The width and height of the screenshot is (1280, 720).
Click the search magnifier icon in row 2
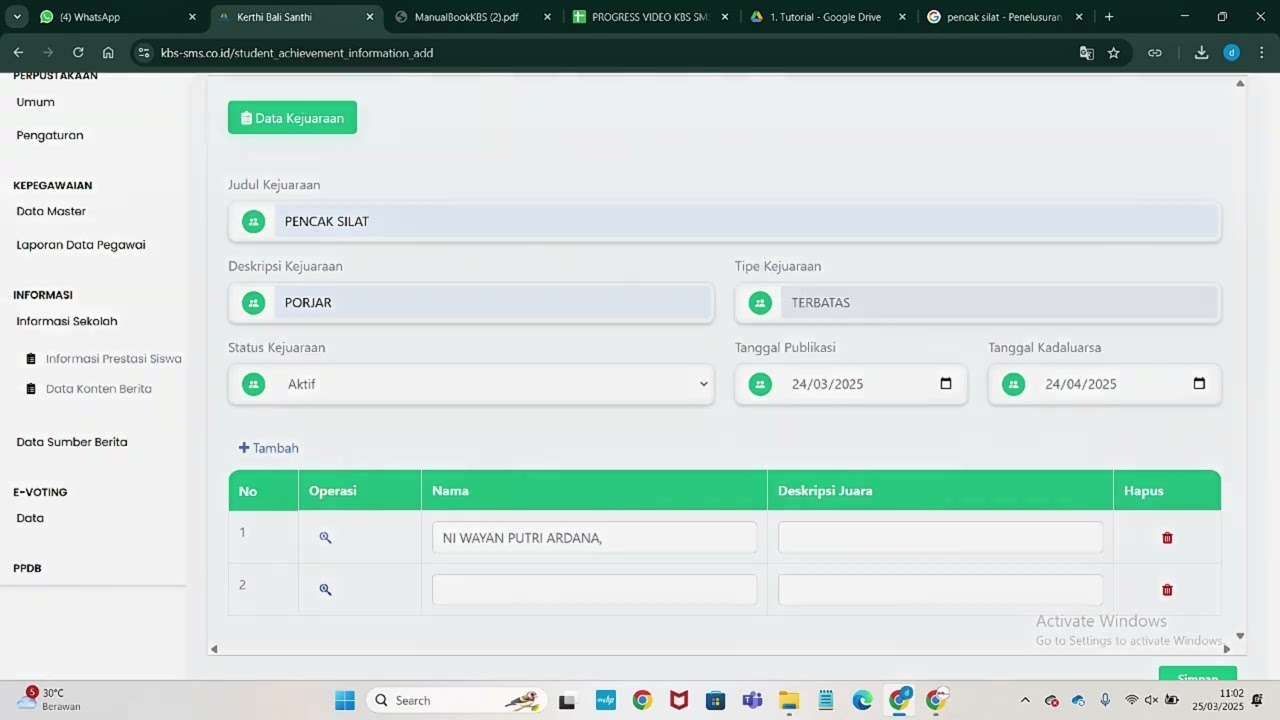click(x=325, y=590)
